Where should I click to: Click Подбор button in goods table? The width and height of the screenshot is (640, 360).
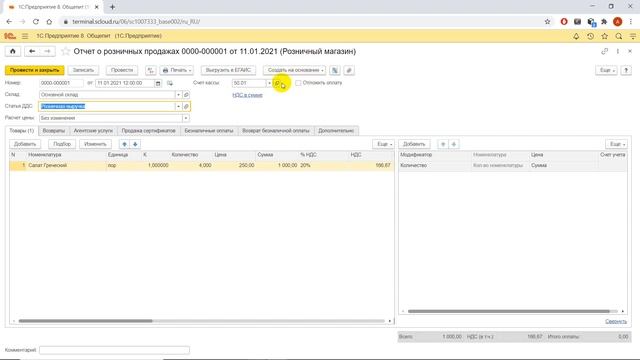point(62,144)
